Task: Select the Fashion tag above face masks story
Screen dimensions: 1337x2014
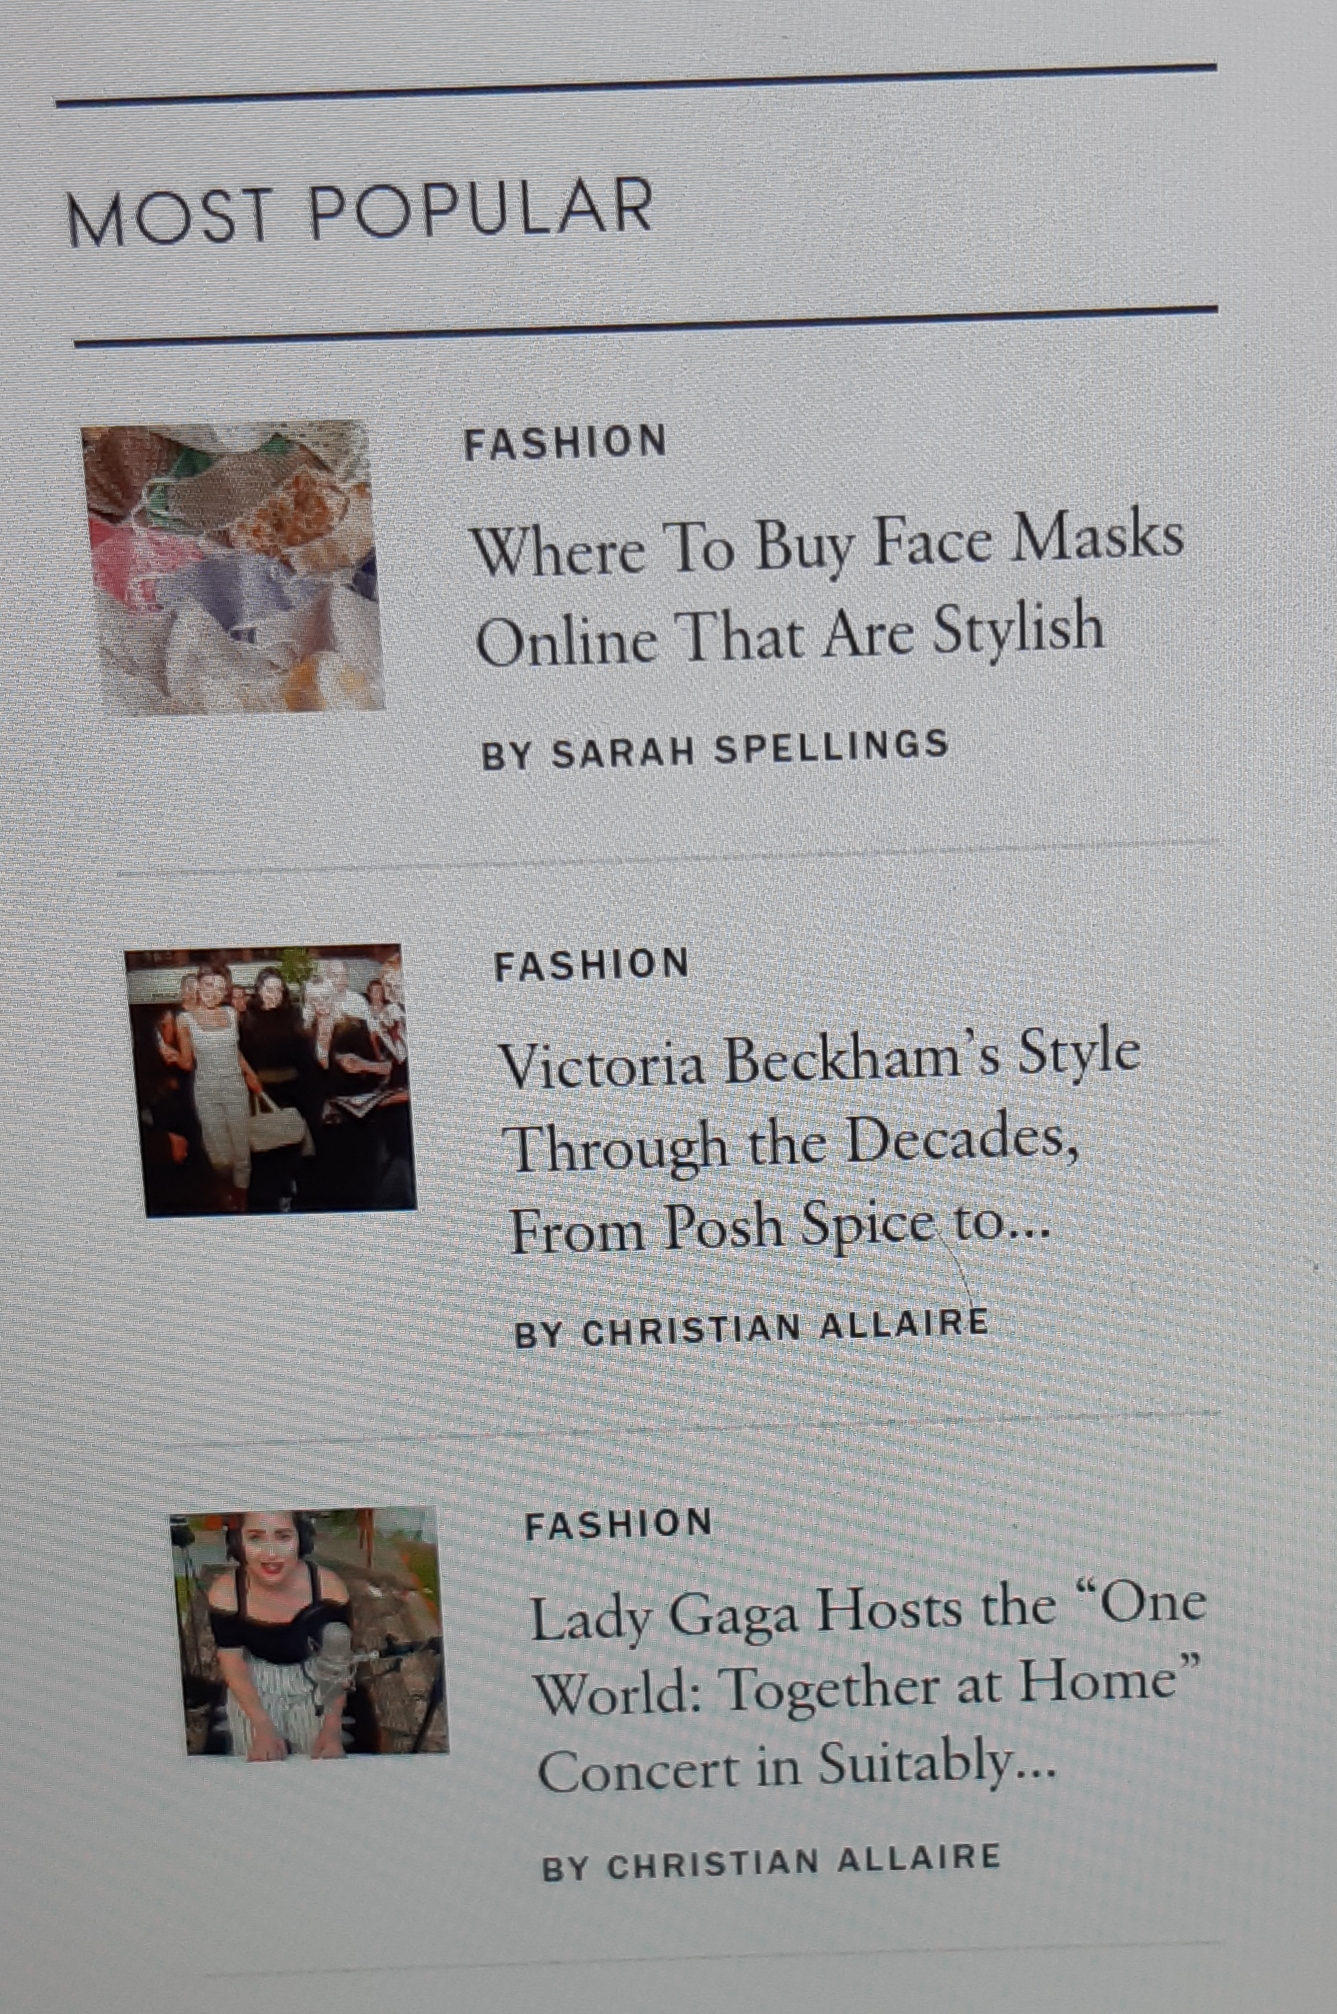Action: [565, 442]
